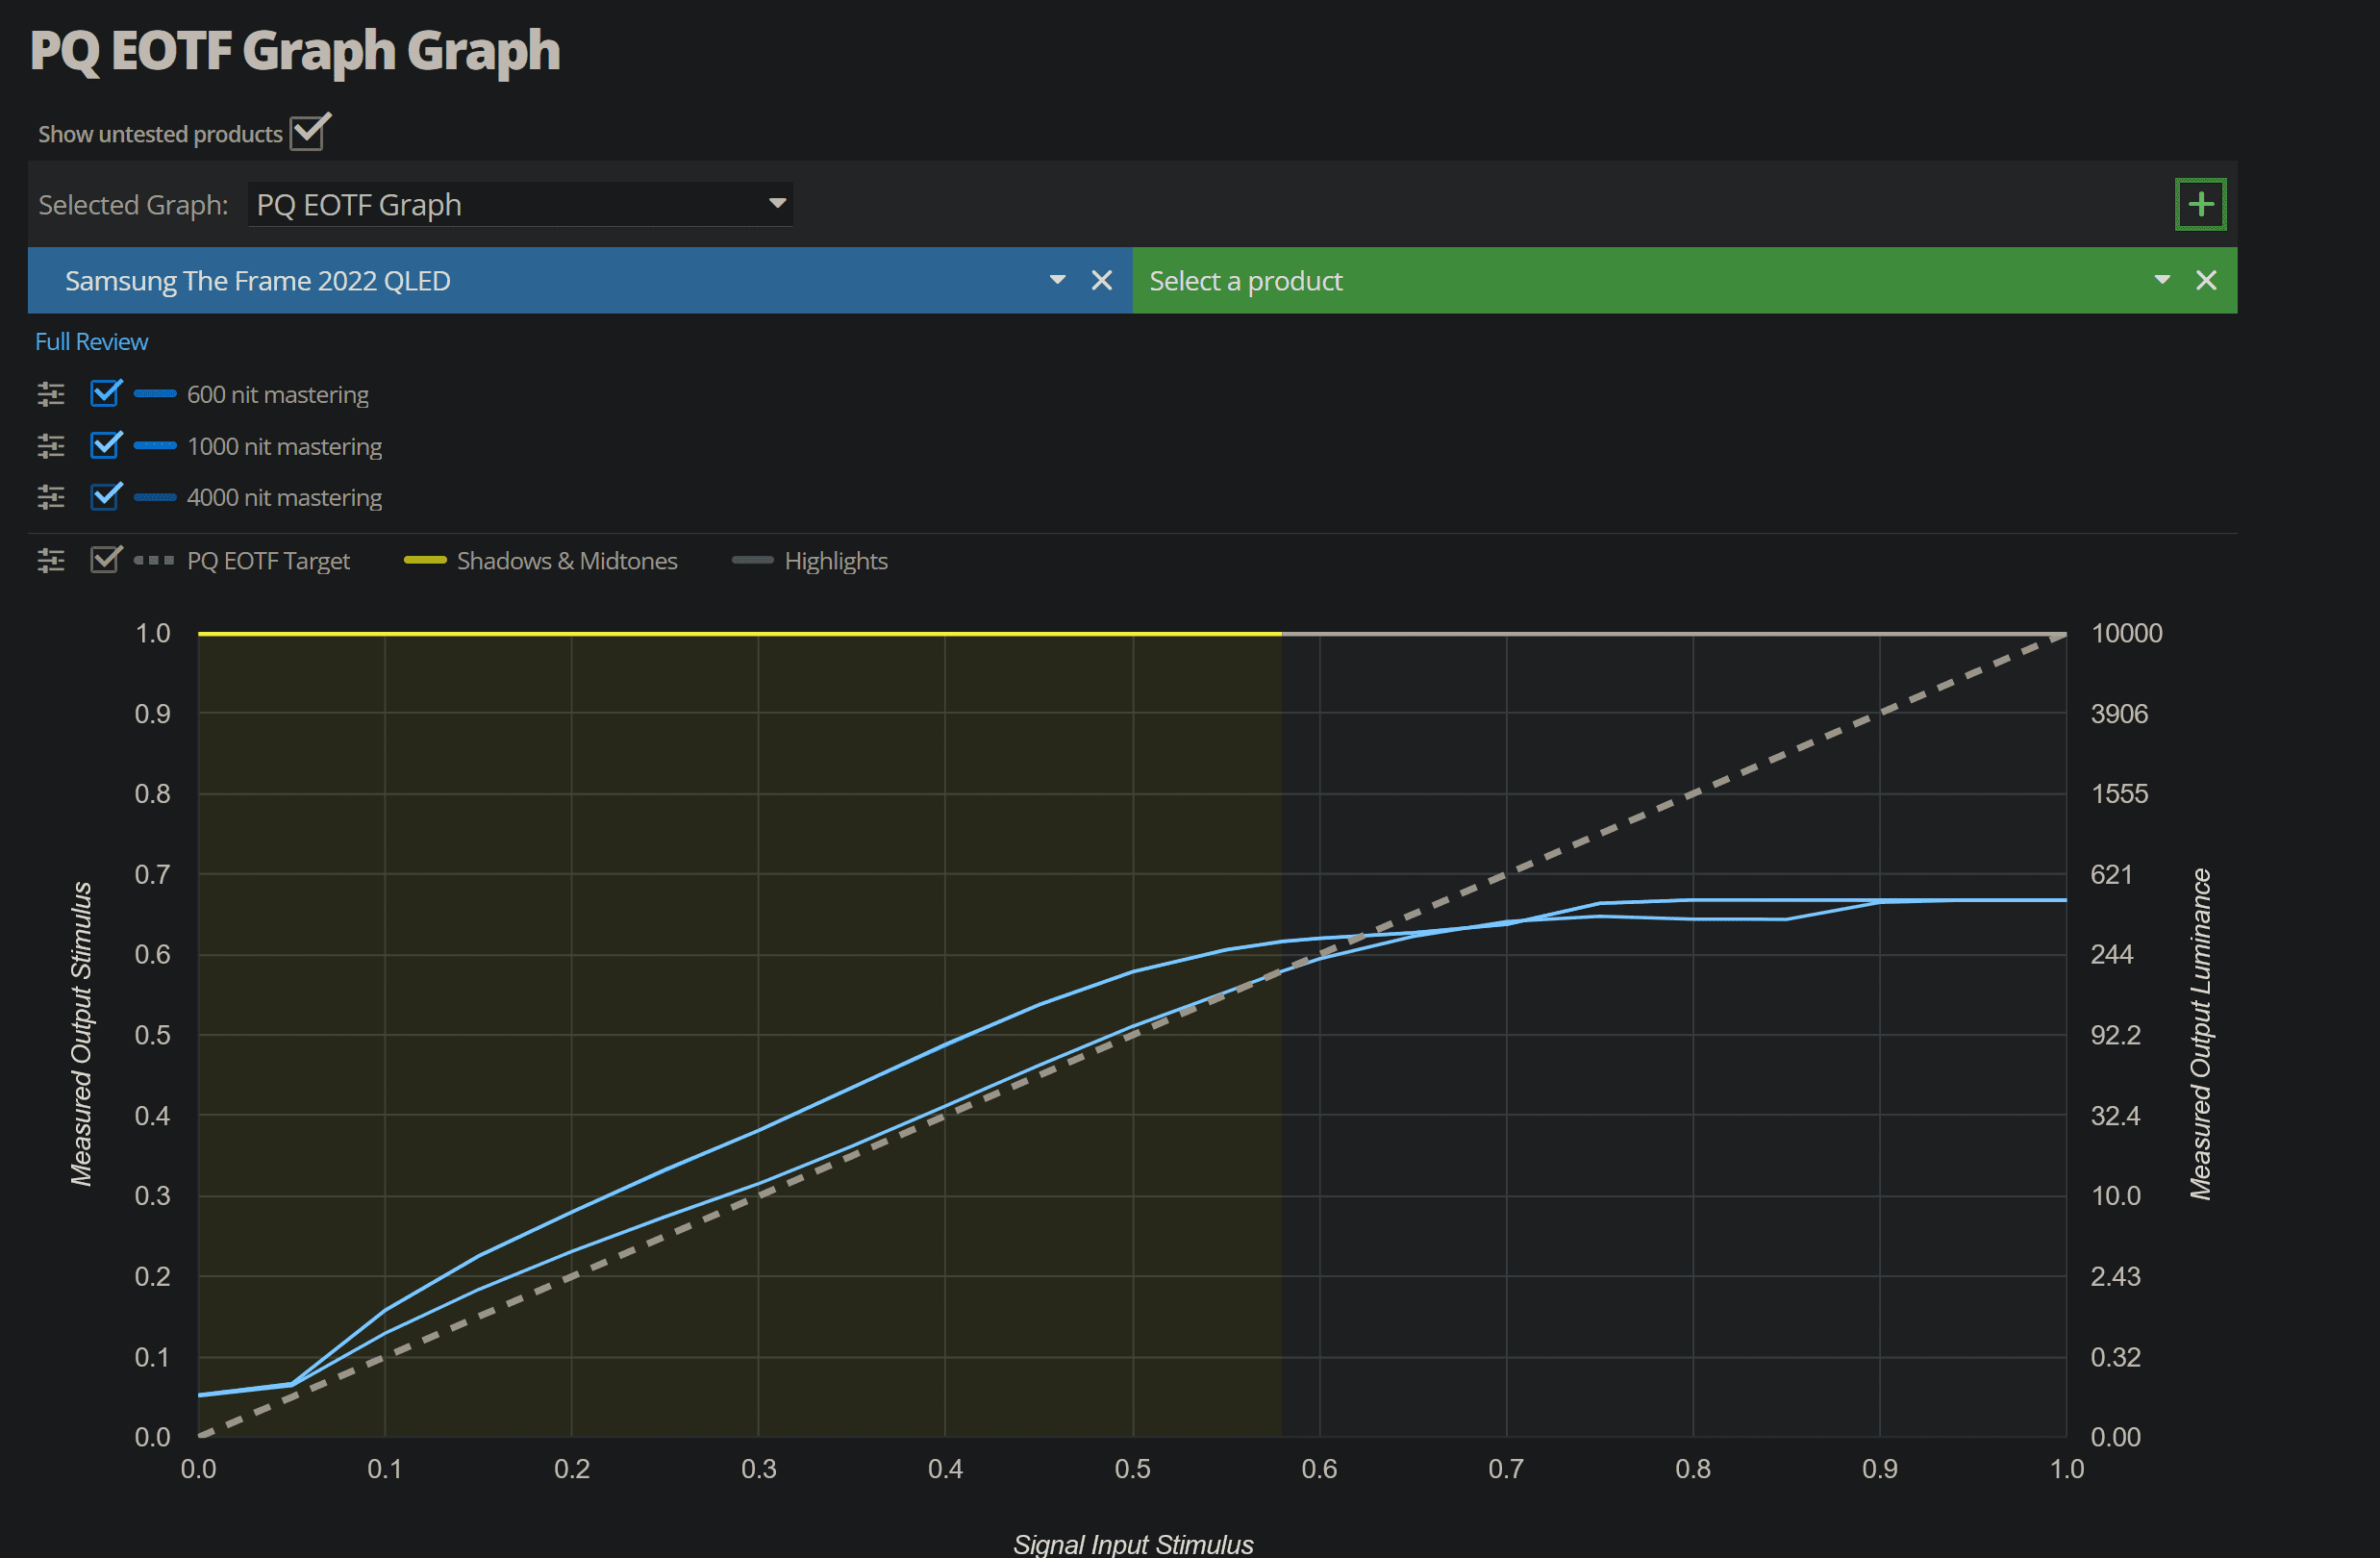Uncheck Show untested products checkbox

tap(309, 132)
